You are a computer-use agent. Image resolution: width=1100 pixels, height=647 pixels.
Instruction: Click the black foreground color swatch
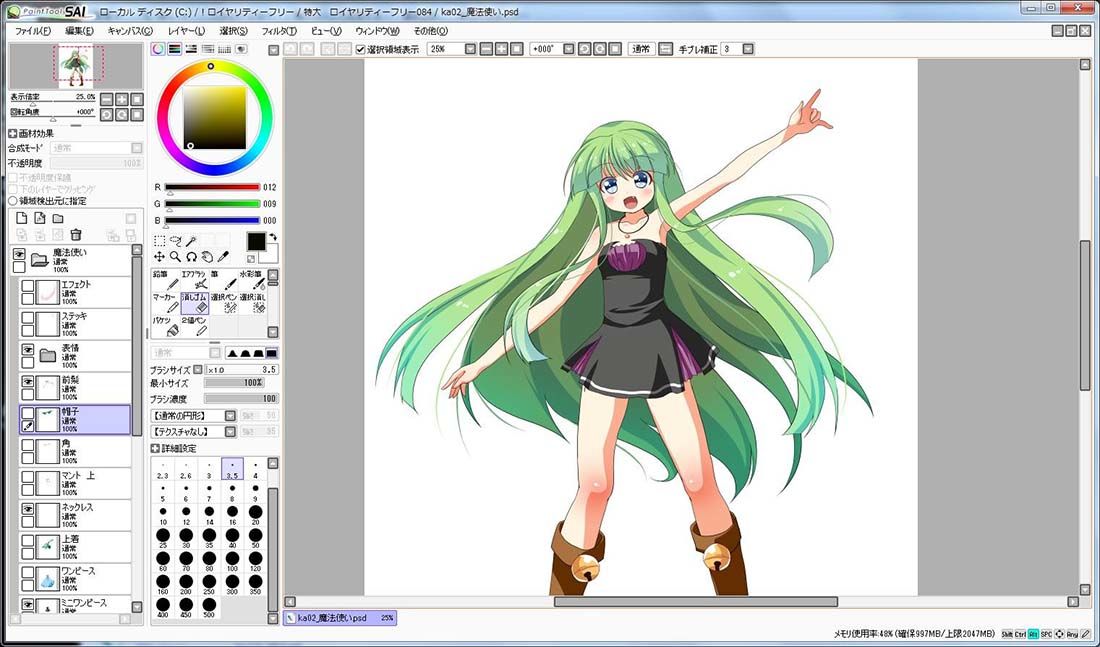click(256, 241)
